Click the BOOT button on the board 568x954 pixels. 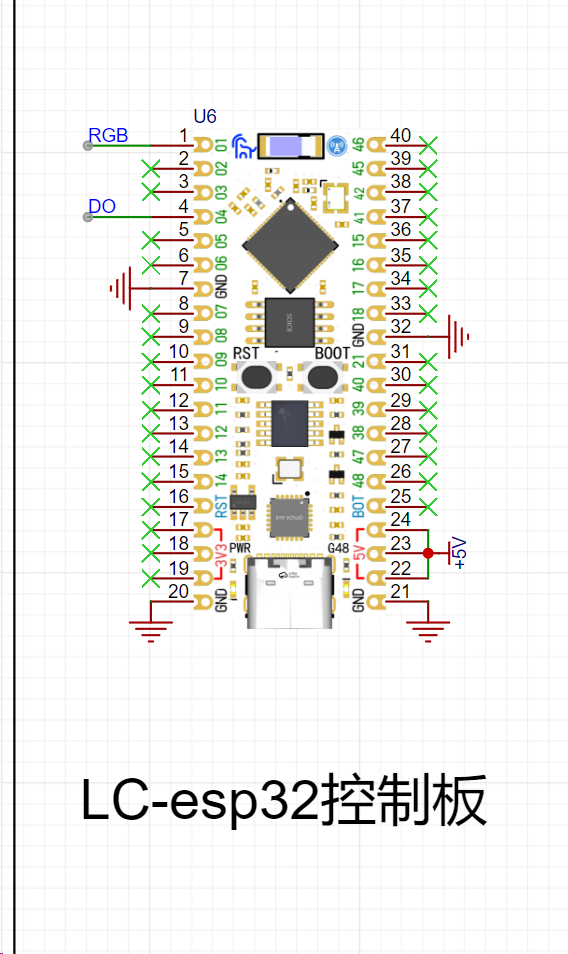point(322,377)
